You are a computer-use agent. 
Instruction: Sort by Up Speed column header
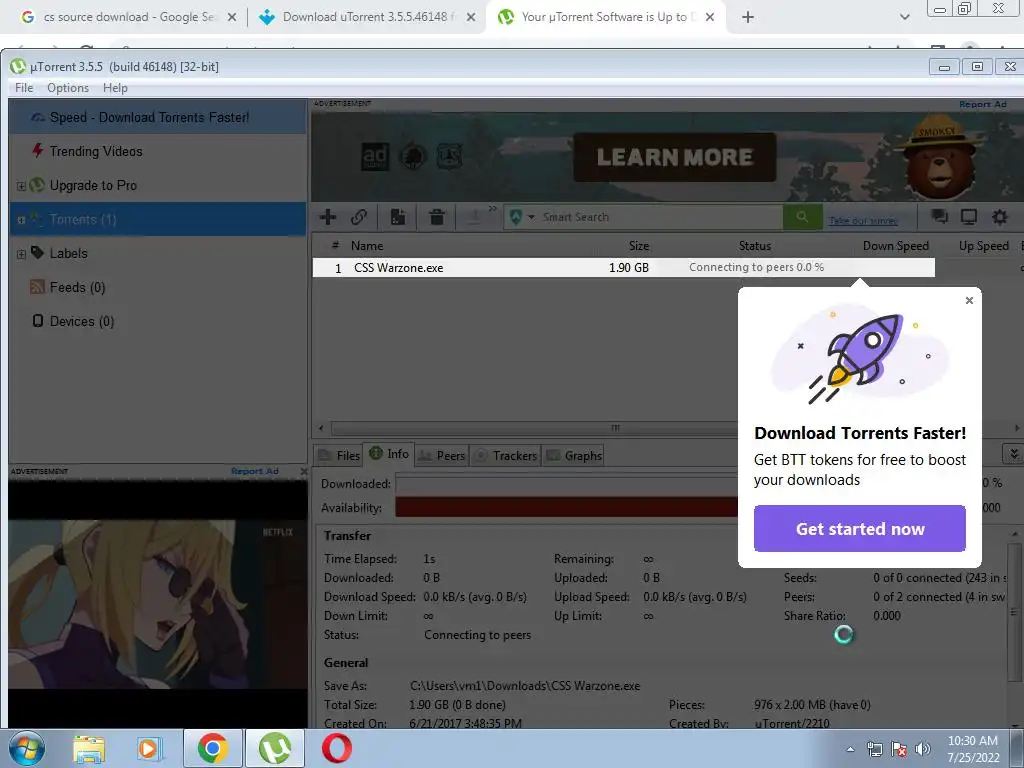click(x=984, y=246)
